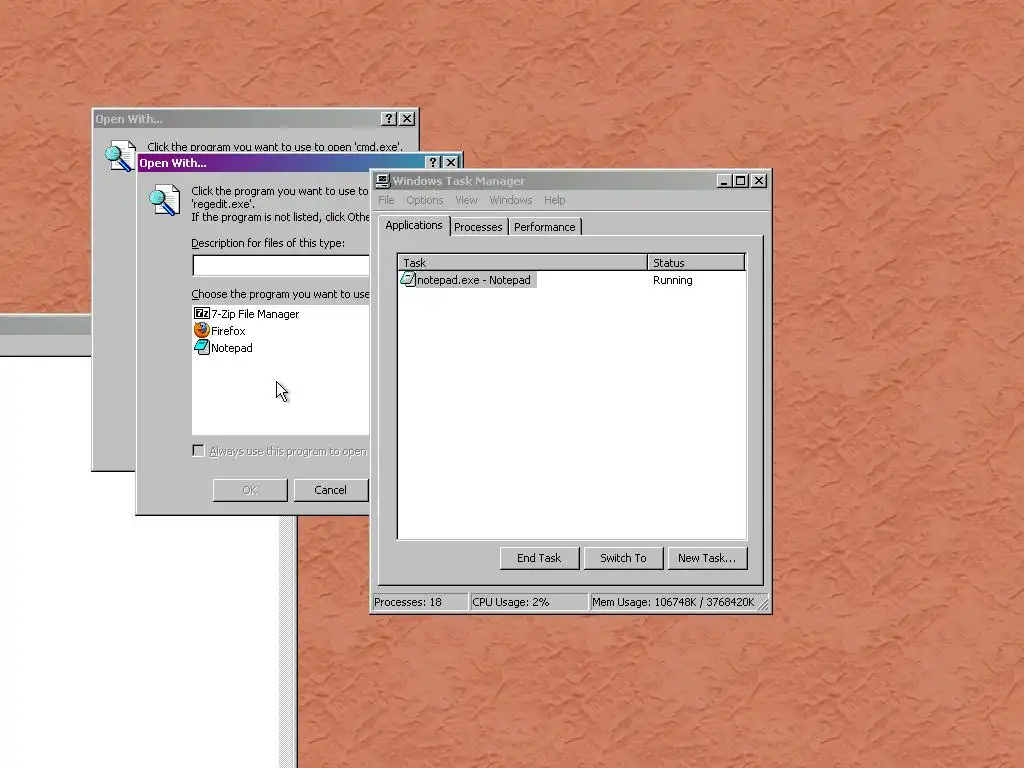The height and width of the screenshot is (768, 1024).
Task: Click the scrollbar of the background window
Action: click(287, 642)
